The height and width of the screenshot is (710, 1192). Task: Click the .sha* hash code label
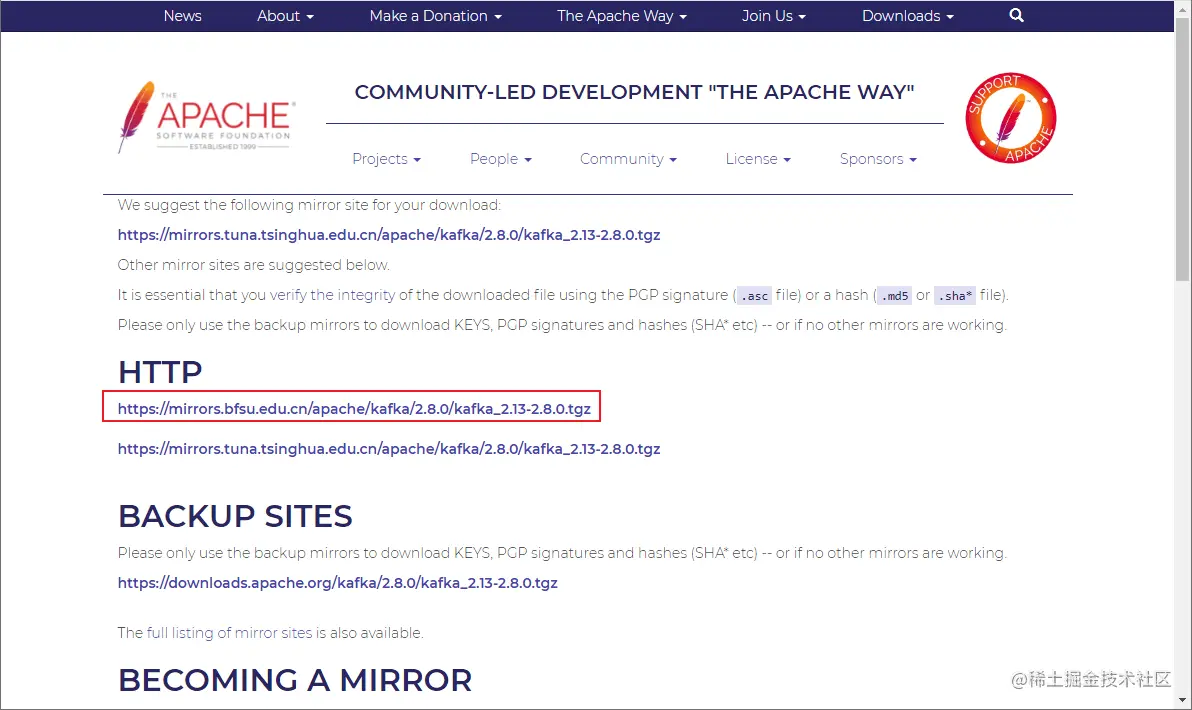955,296
